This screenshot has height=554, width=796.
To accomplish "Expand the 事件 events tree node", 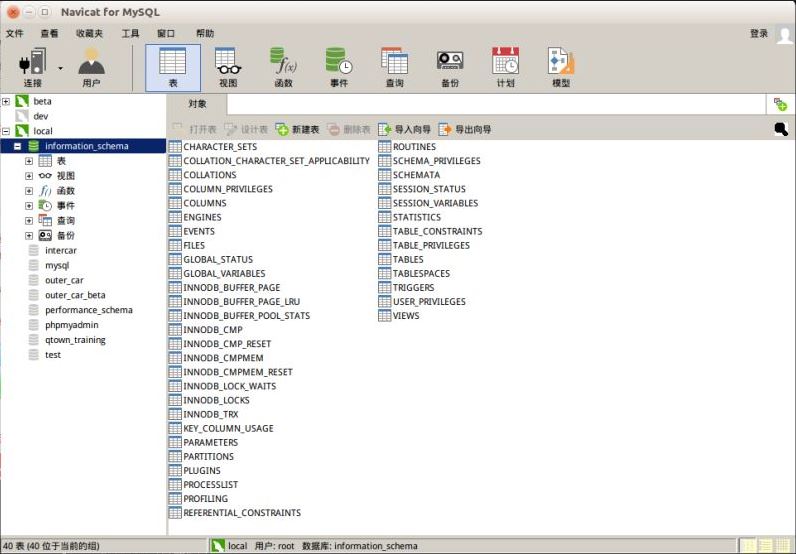I will 29,206.
